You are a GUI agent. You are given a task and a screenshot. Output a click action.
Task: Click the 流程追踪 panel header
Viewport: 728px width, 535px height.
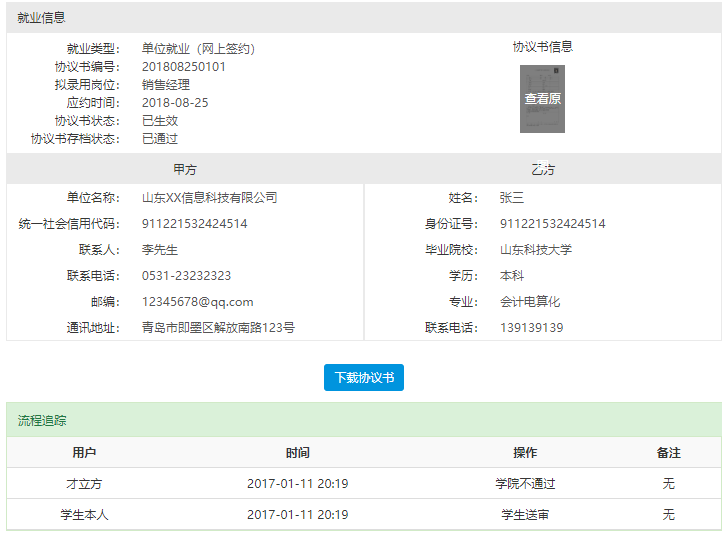(42, 421)
